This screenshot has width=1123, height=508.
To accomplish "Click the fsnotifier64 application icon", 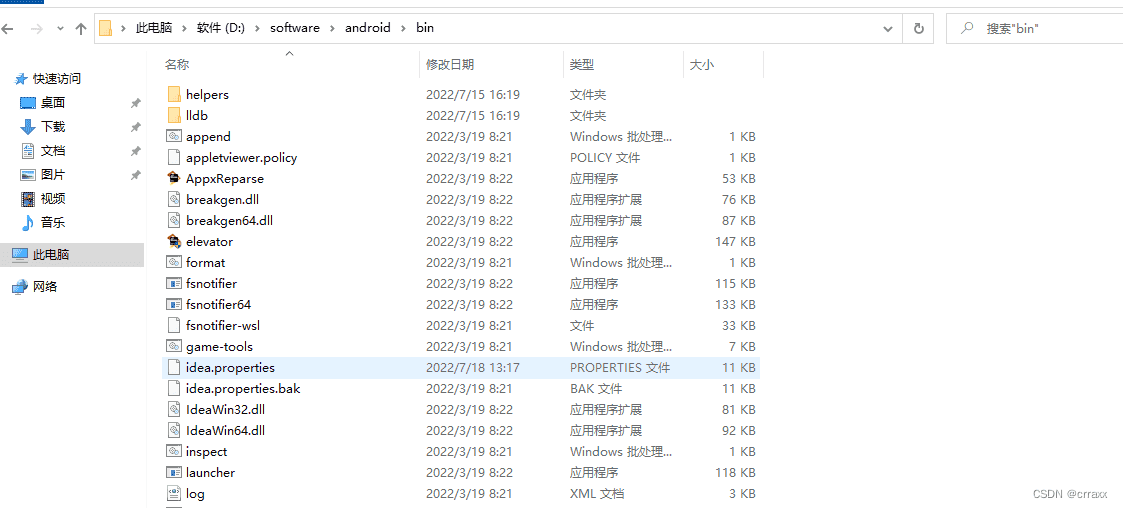I will point(173,305).
